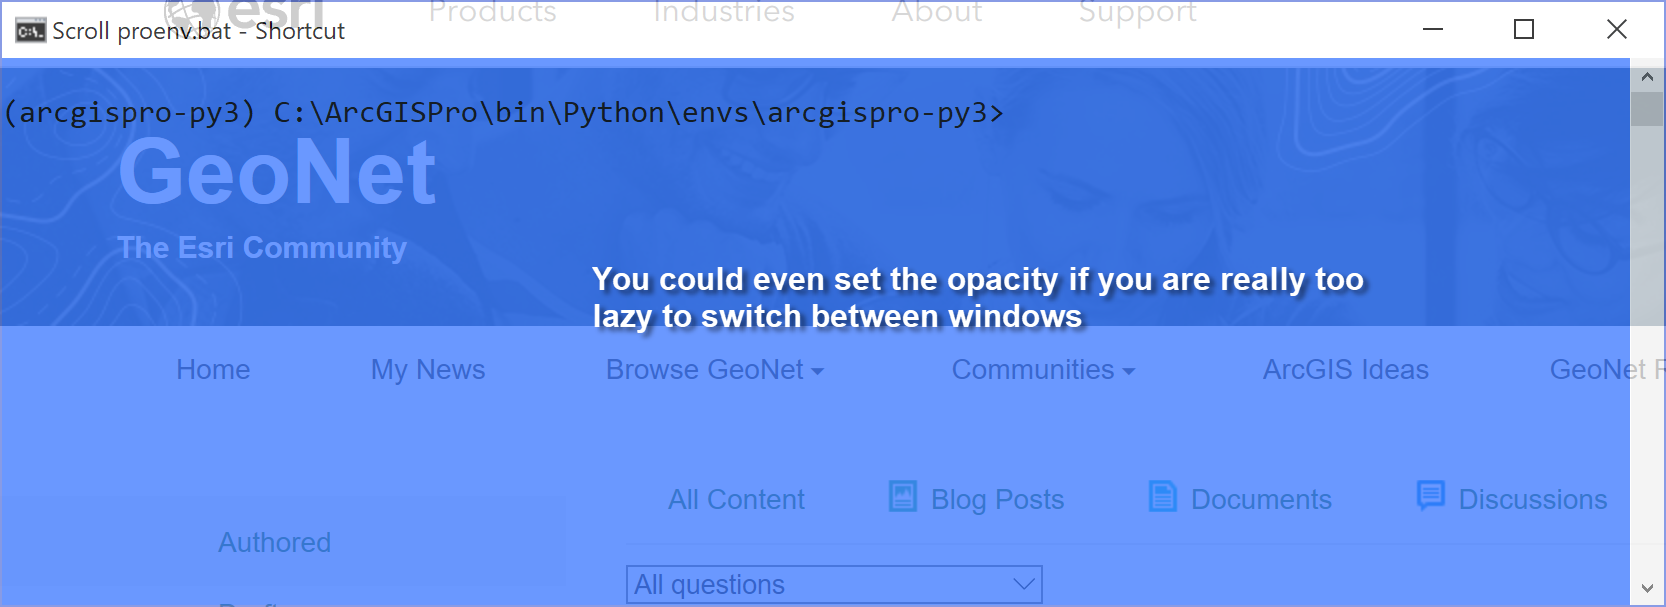This screenshot has width=1666, height=607.
Task: Open the All questions dropdown
Action: [x=834, y=584]
